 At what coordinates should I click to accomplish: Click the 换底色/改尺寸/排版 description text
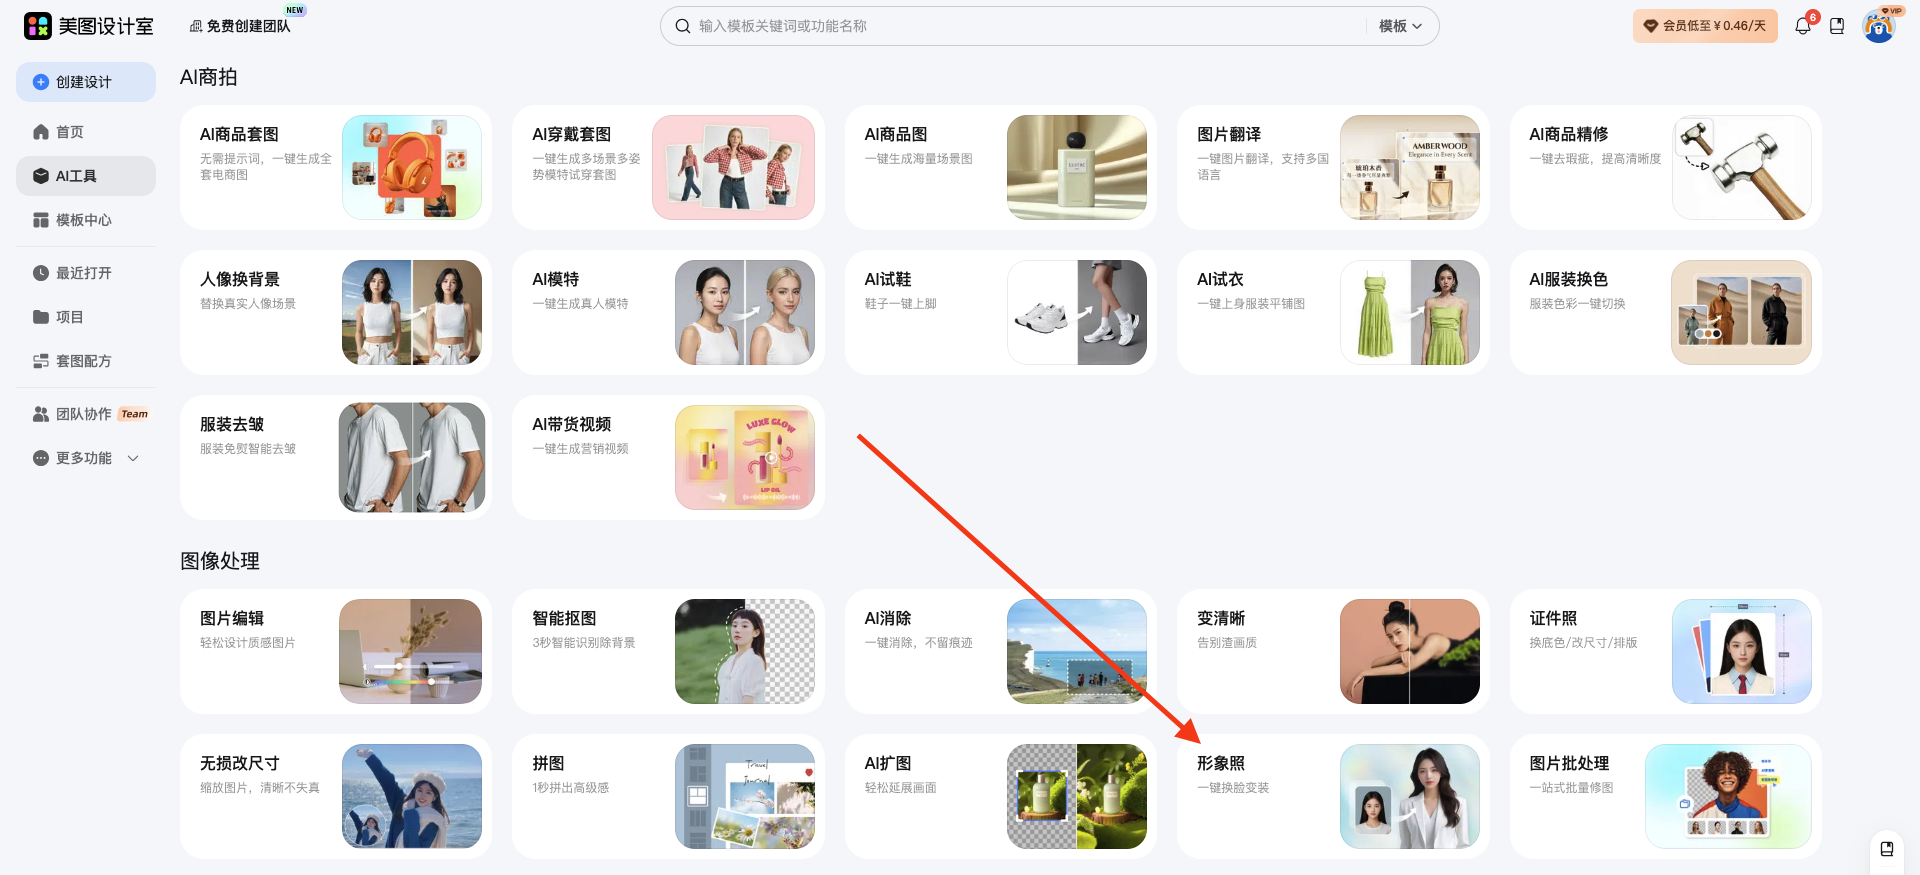pos(1583,643)
